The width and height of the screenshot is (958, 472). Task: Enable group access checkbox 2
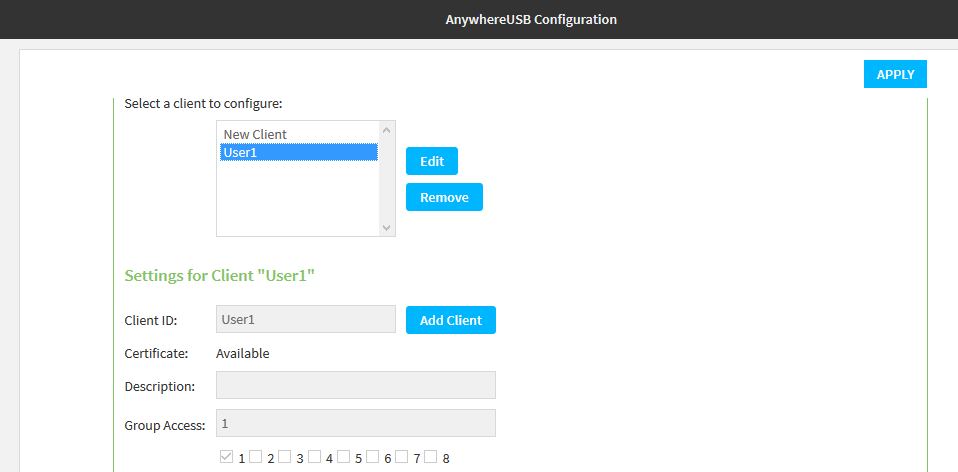(255, 457)
